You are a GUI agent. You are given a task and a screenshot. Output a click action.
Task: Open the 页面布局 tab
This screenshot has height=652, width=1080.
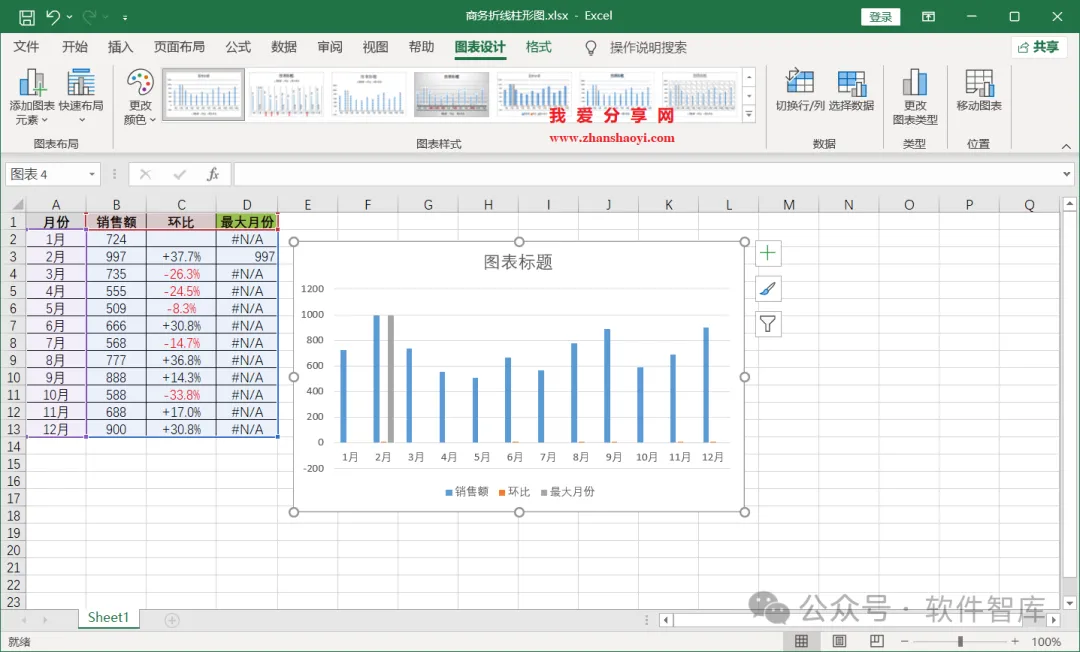179,47
